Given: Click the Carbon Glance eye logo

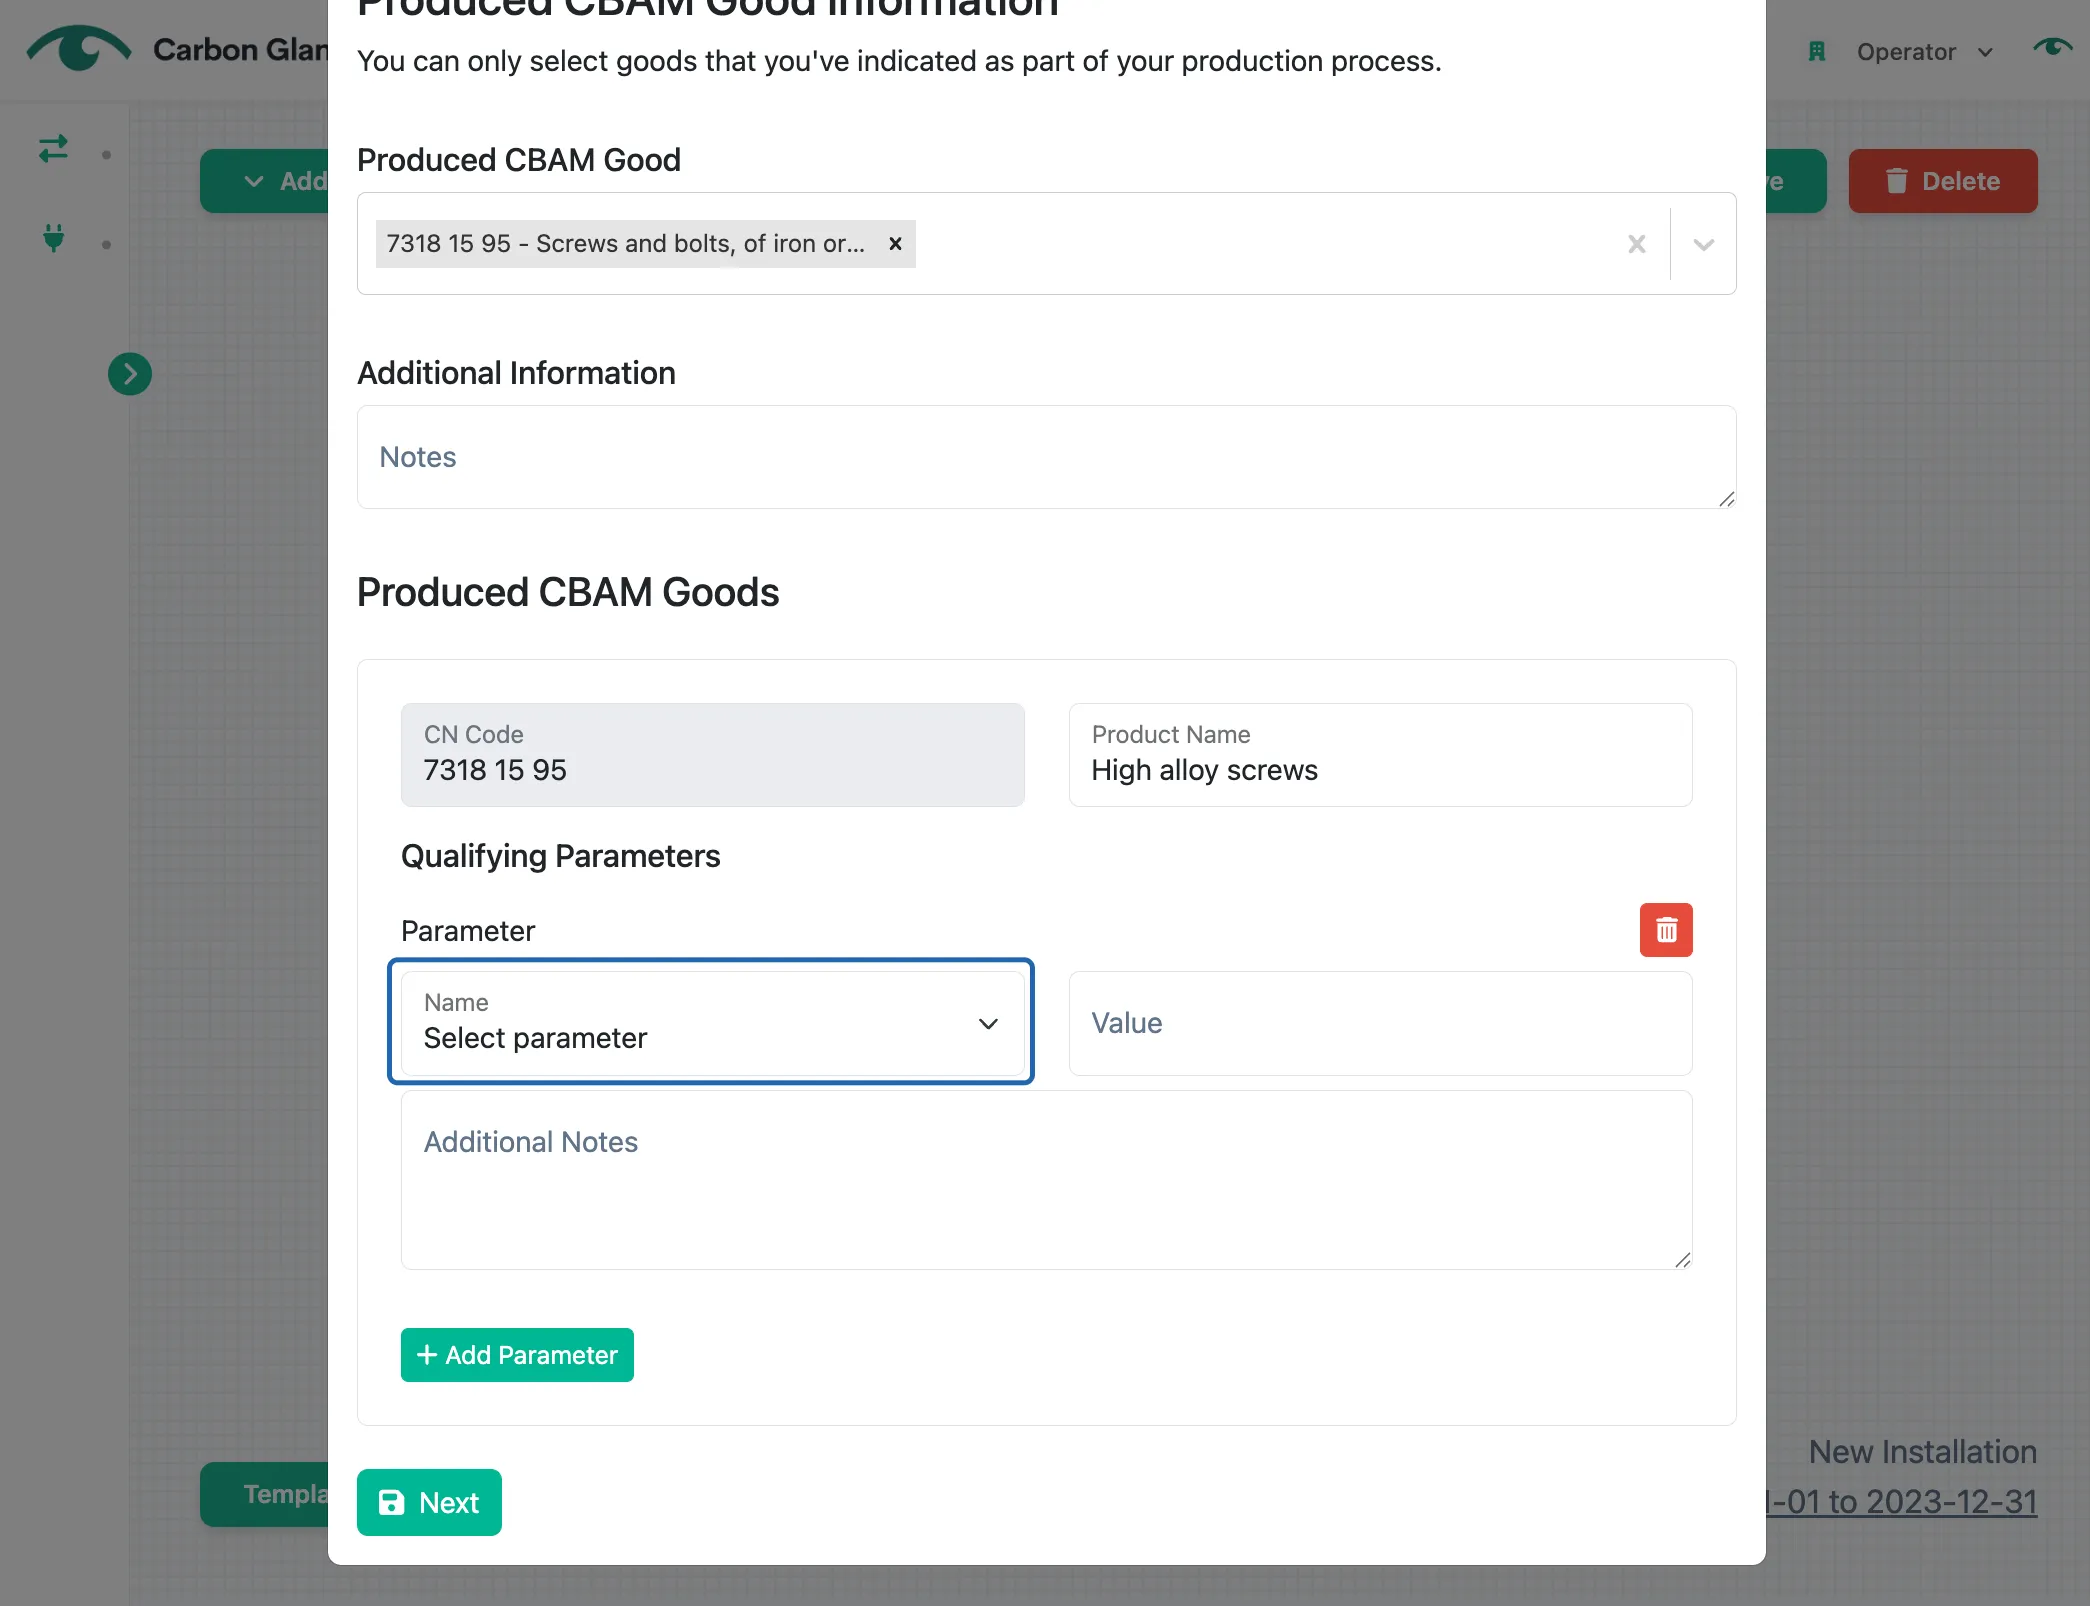Looking at the screenshot, I should tap(79, 47).
